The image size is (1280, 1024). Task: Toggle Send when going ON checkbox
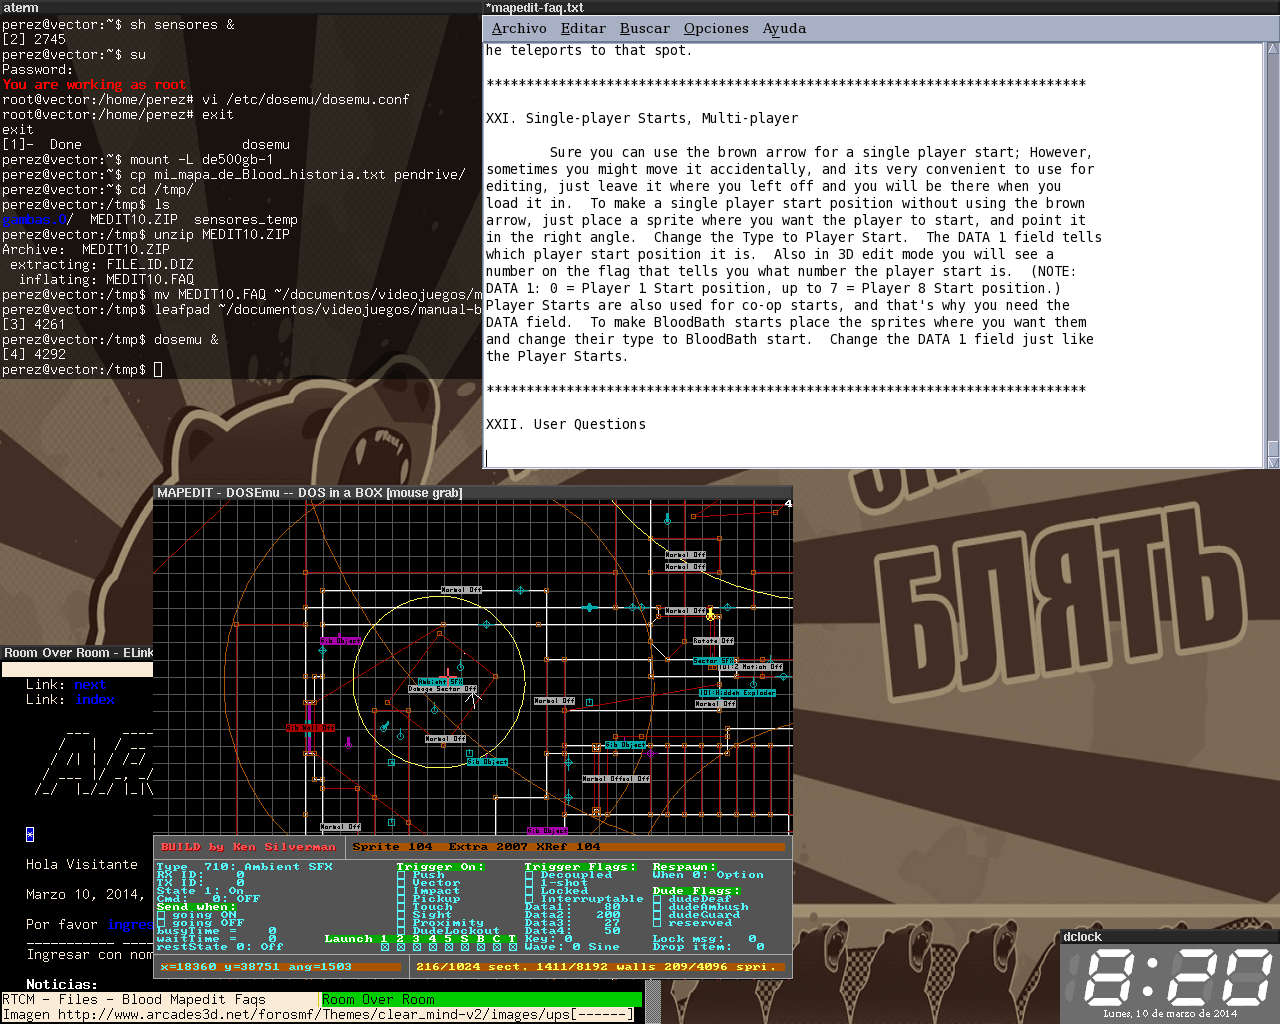point(161,915)
